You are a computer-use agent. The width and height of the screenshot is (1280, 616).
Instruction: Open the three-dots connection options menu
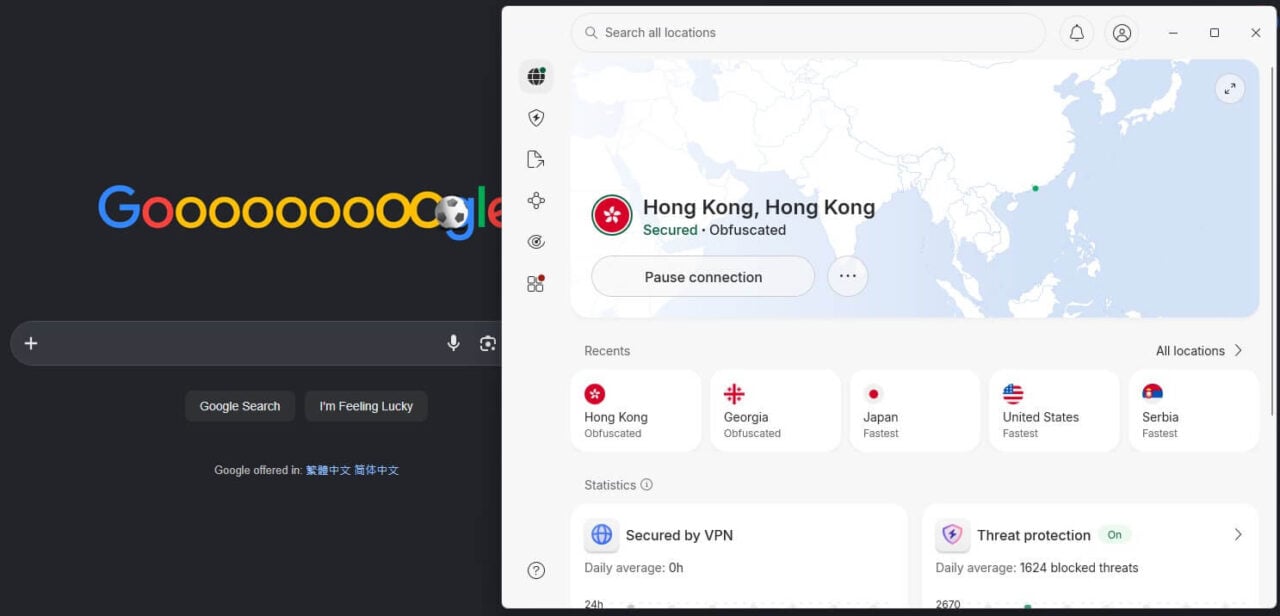848,277
